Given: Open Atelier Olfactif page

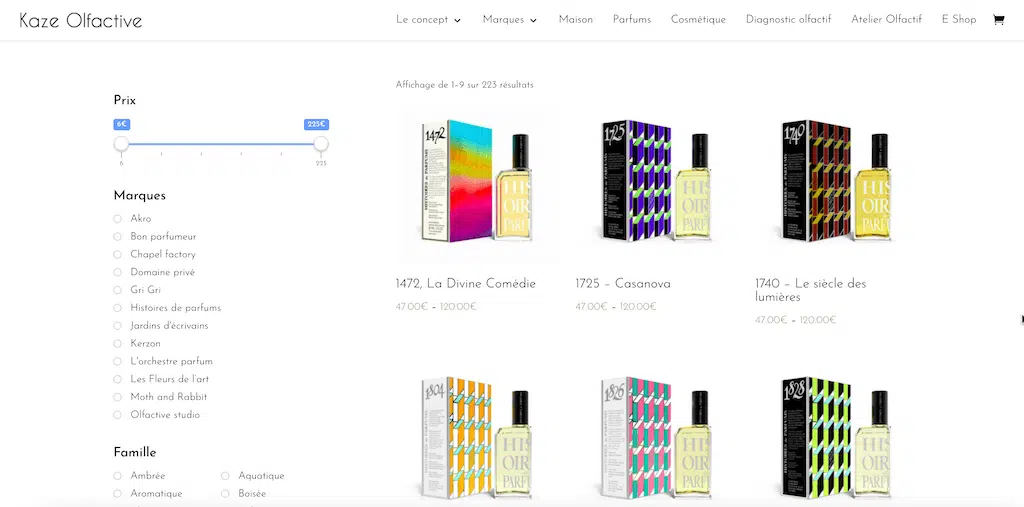Looking at the screenshot, I should tap(886, 20).
